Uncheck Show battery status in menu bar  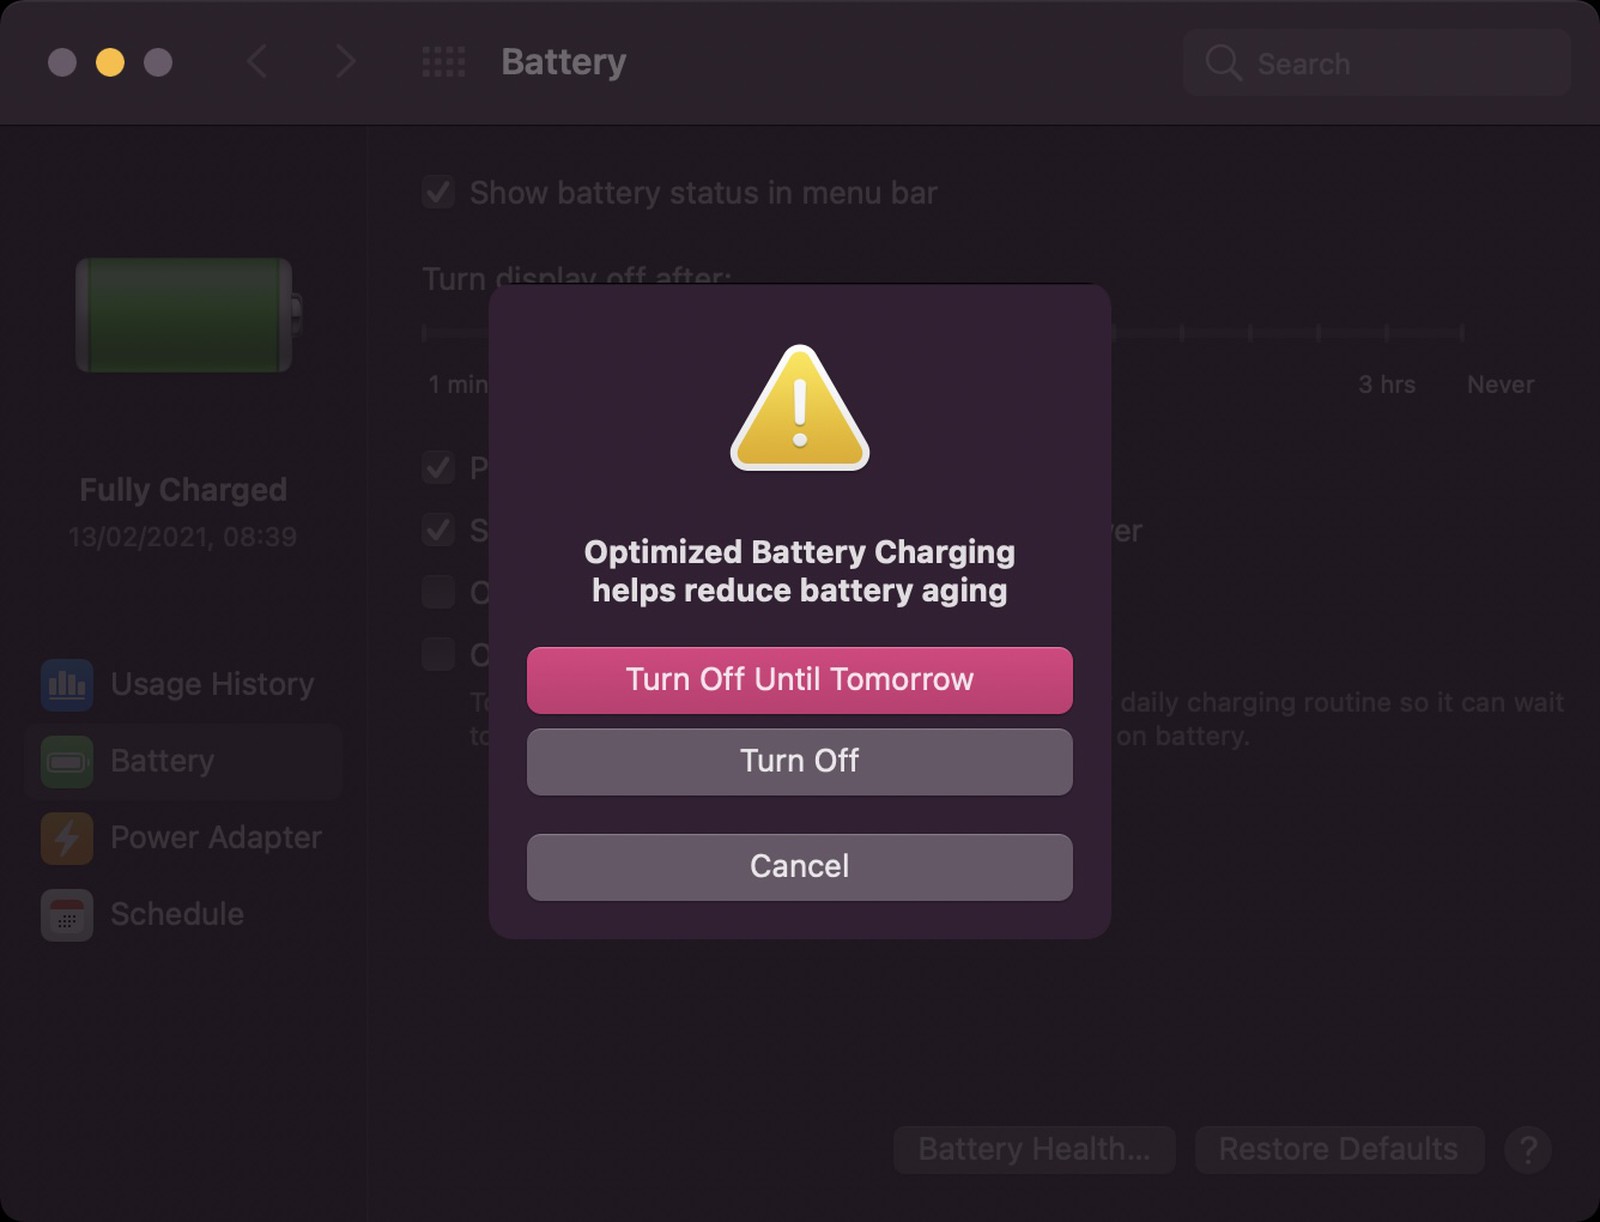point(437,192)
